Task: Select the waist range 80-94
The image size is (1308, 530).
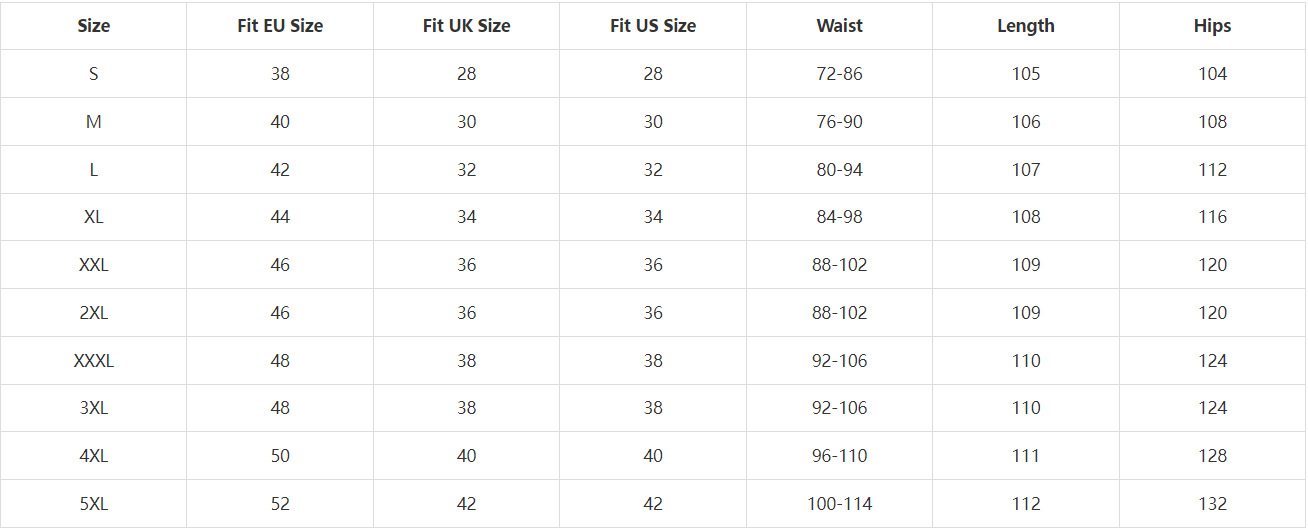Action: coord(839,170)
